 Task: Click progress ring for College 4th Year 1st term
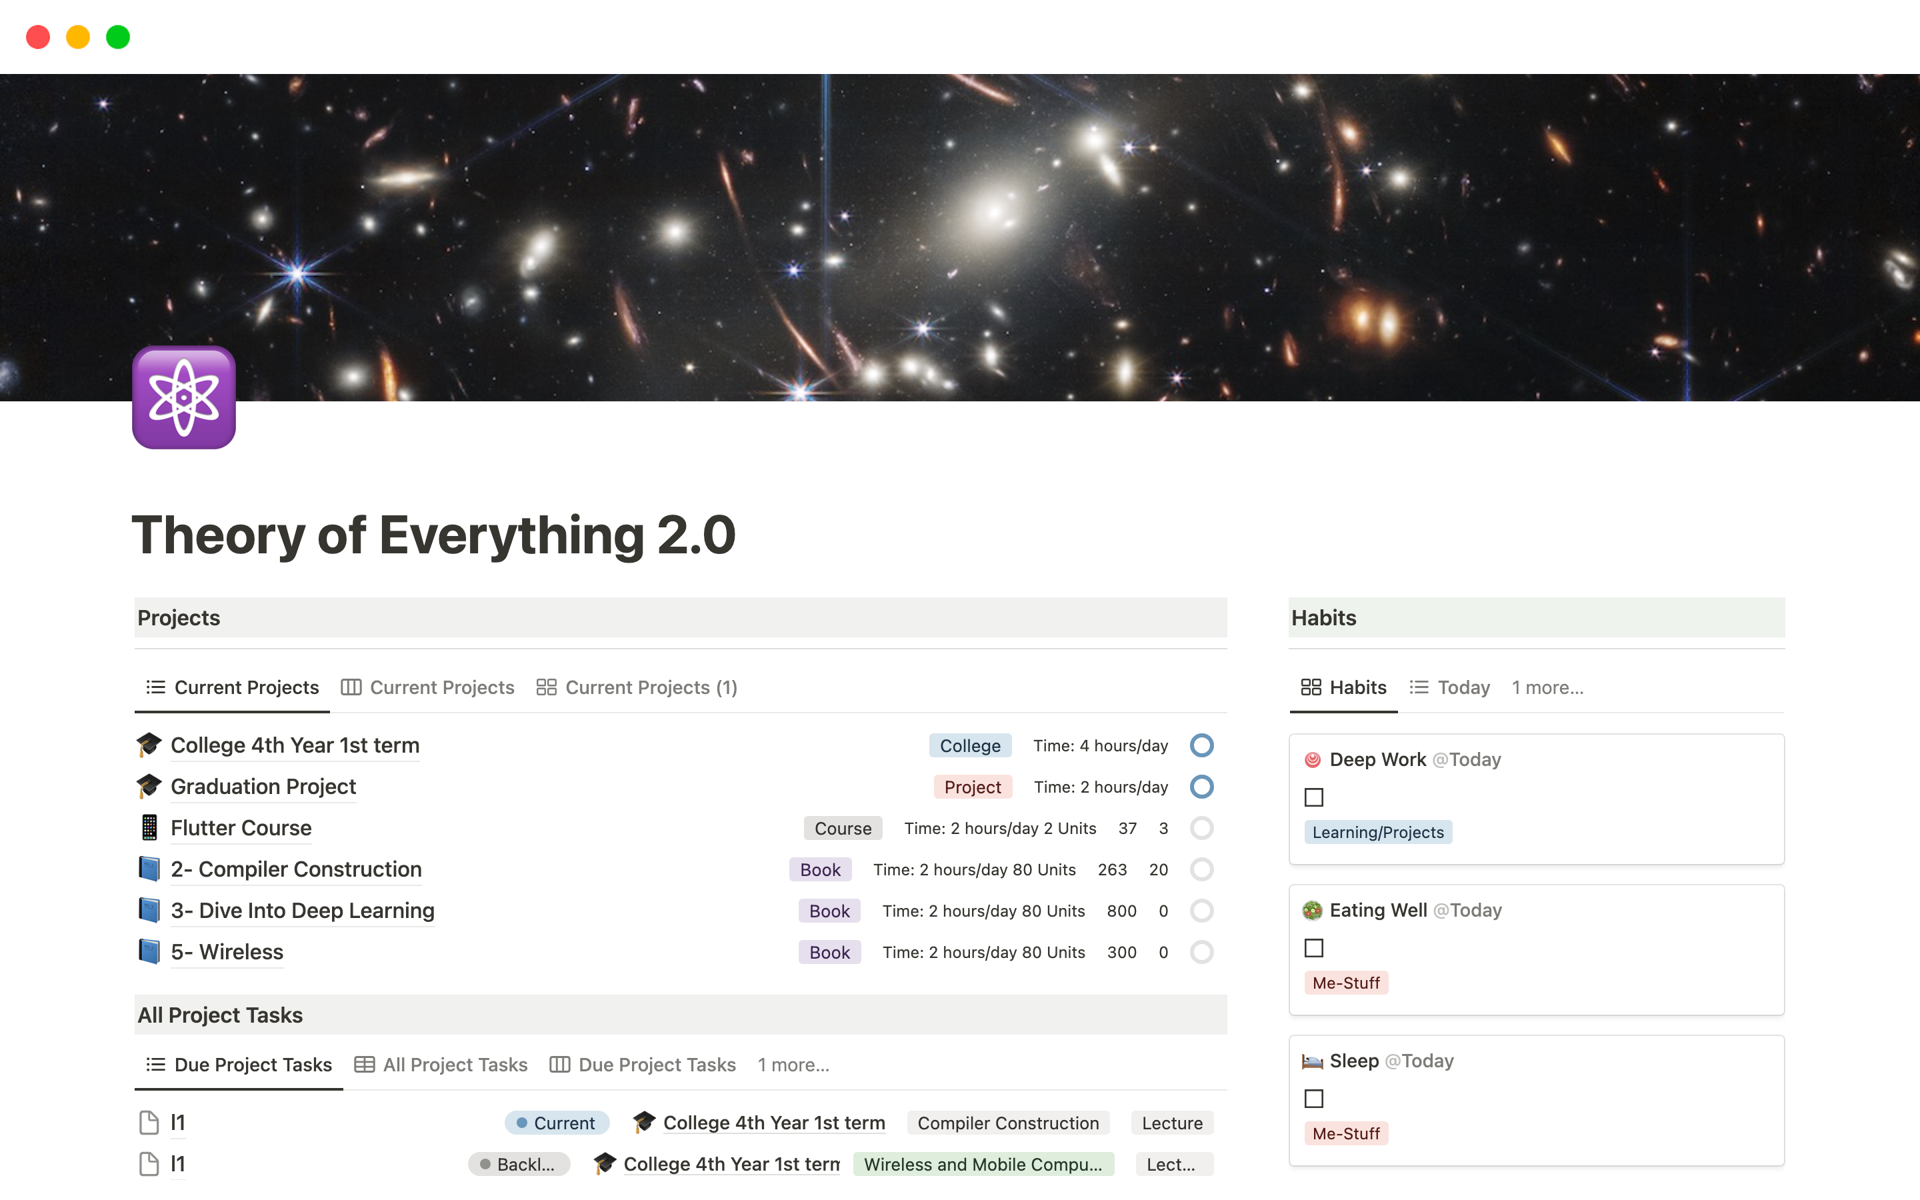tap(1202, 746)
